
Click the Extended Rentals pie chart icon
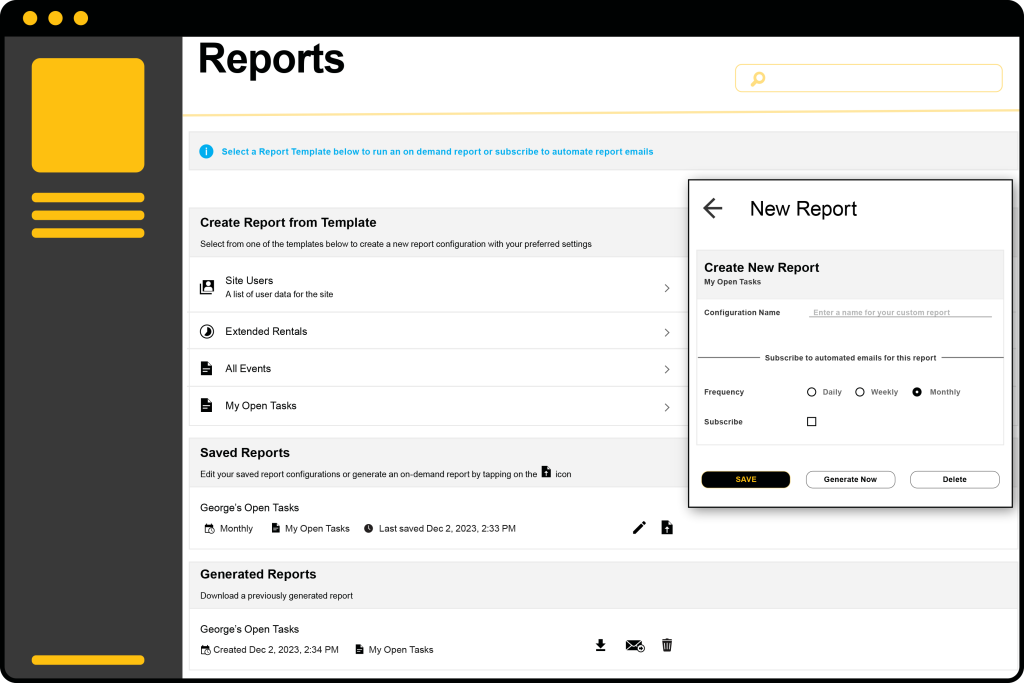[x=206, y=330]
